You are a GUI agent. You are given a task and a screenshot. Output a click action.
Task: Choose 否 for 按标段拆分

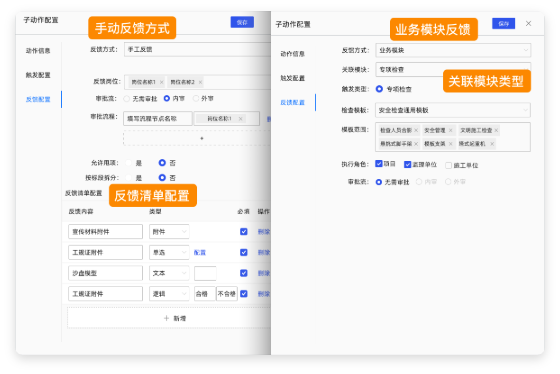[x=162, y=177]
